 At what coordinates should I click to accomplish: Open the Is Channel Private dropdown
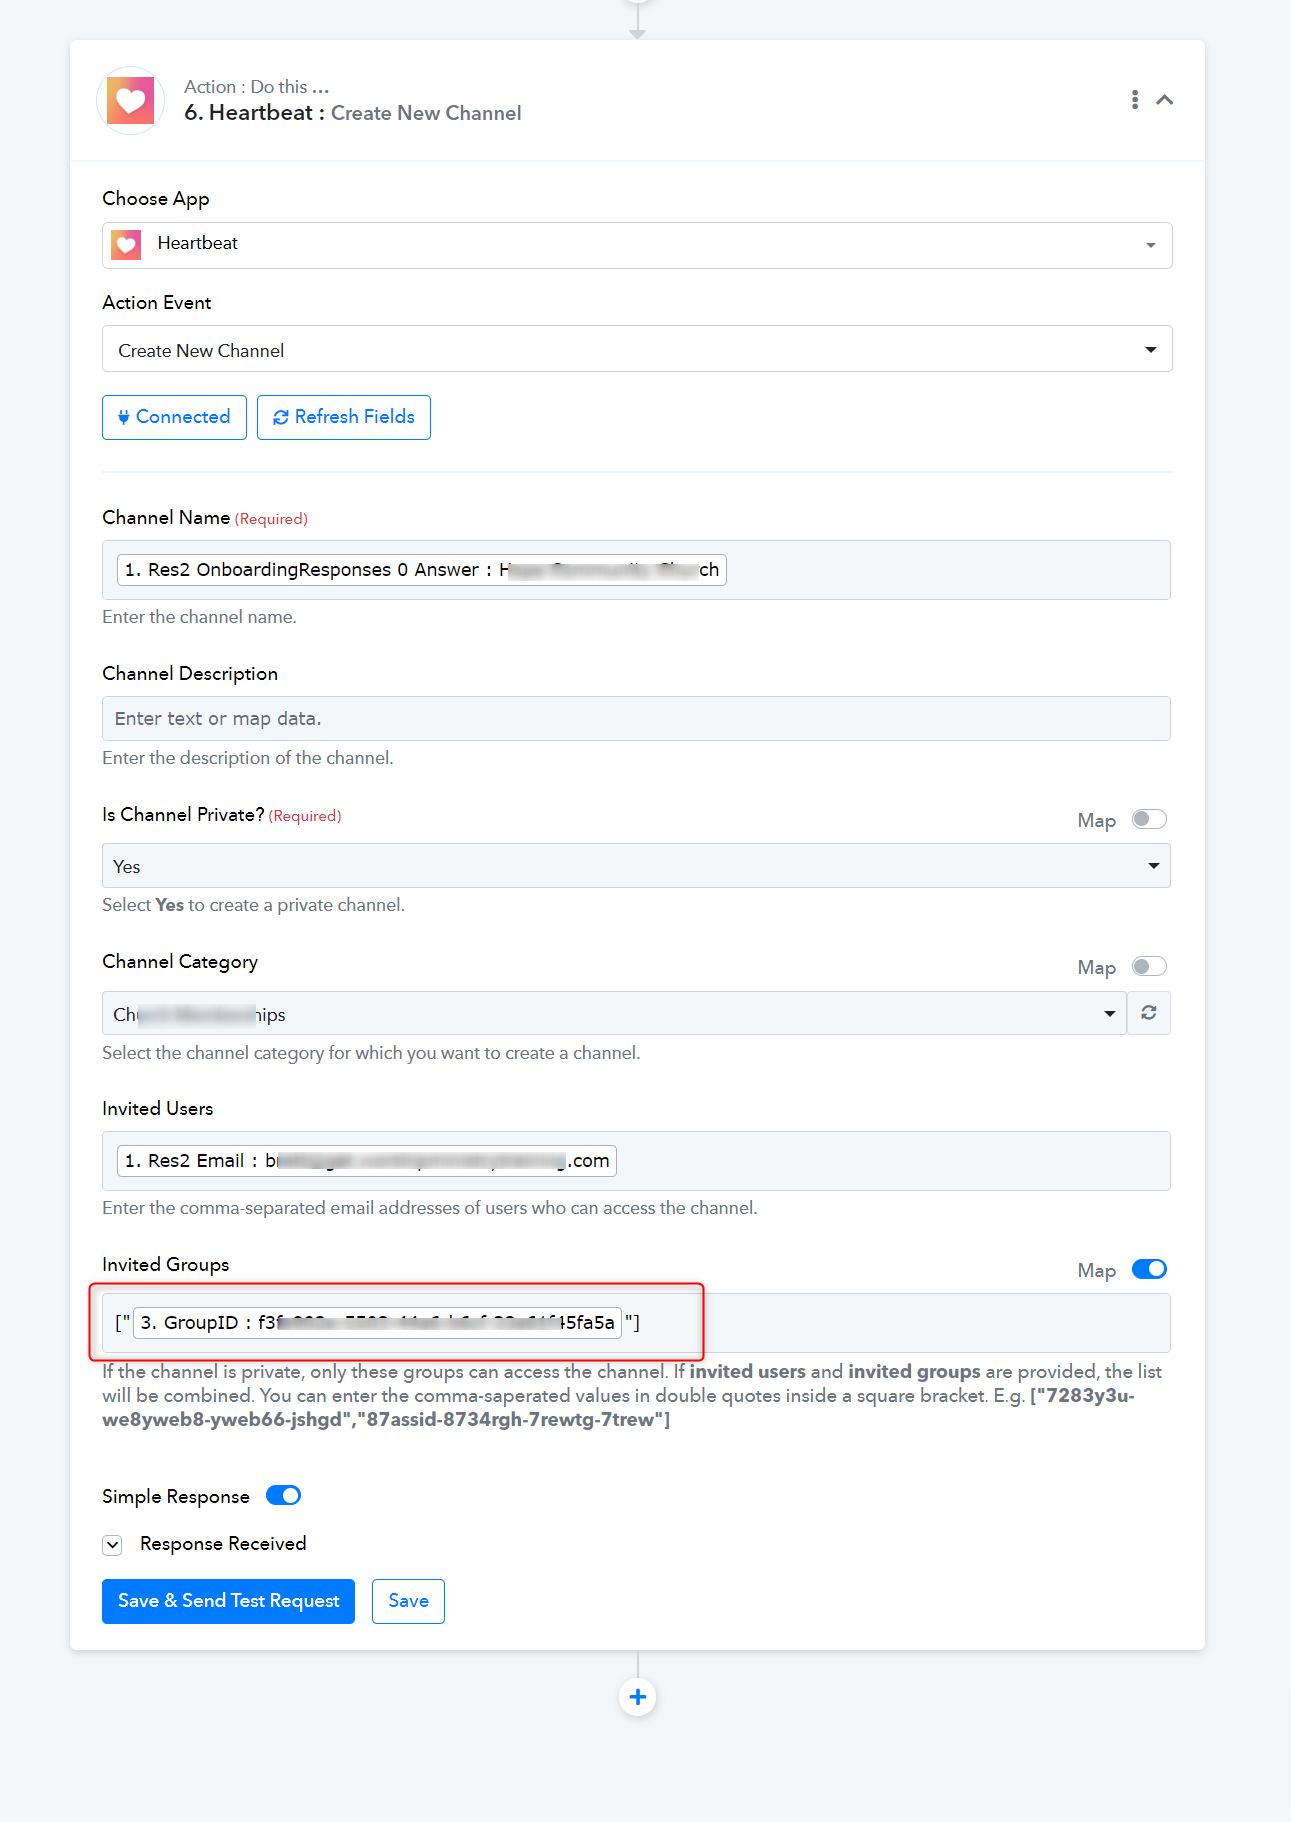tap(636, 866)
